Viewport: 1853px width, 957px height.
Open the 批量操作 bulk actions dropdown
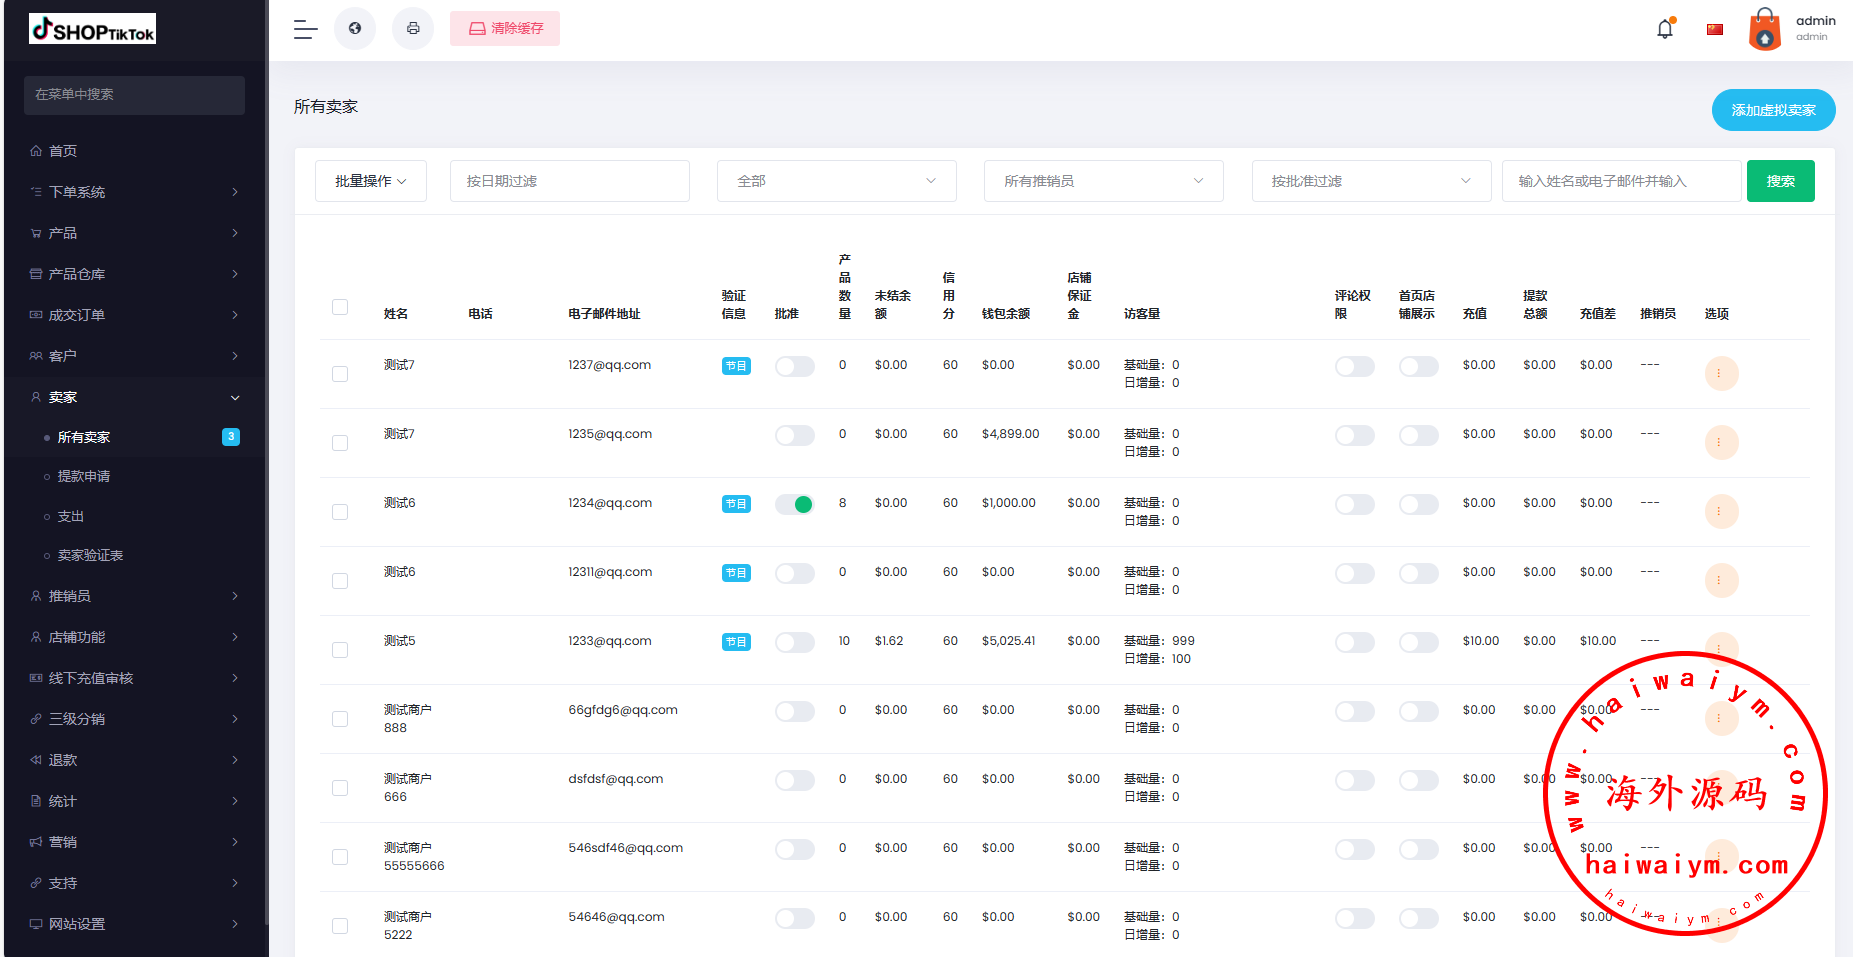pyautogui.click(x=371, y=181)
